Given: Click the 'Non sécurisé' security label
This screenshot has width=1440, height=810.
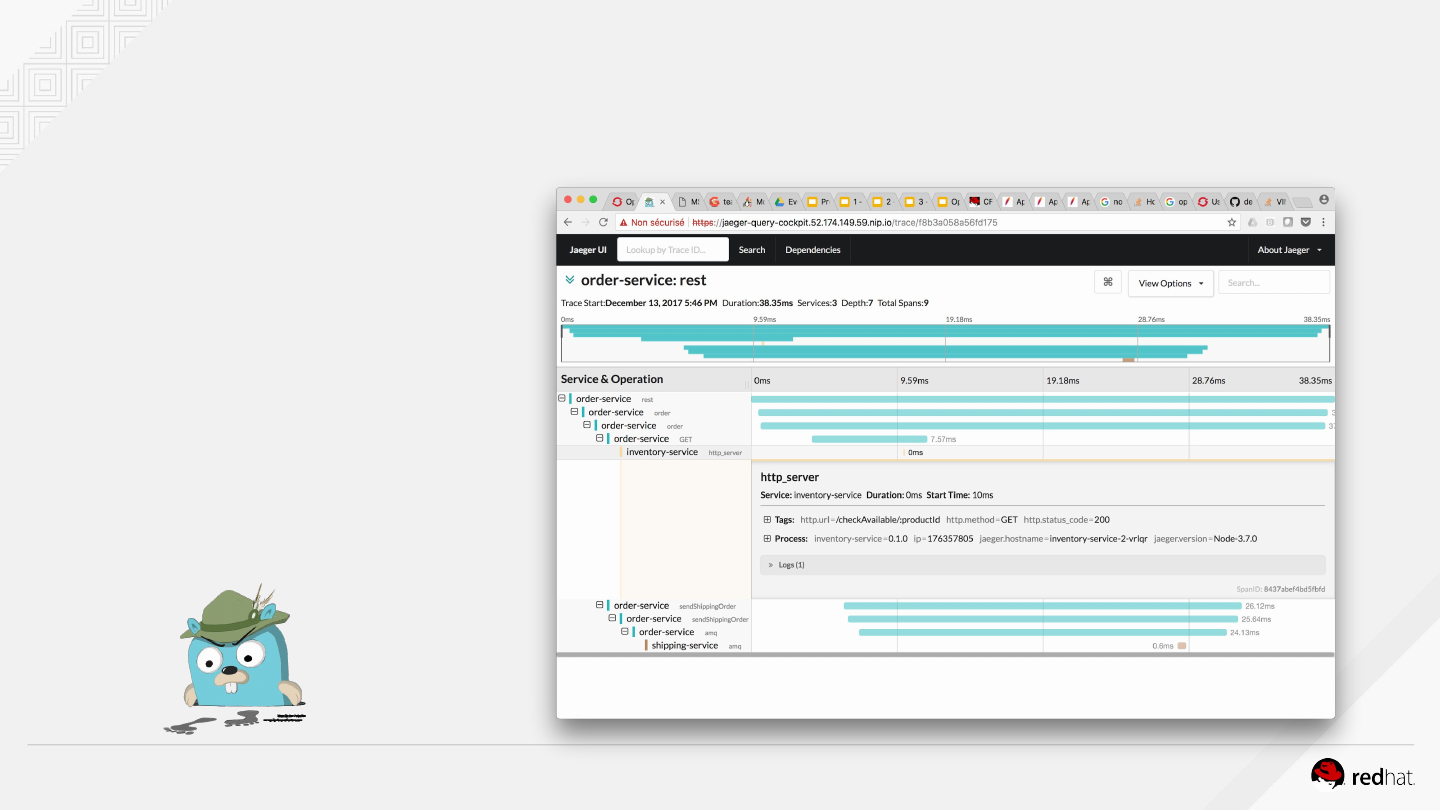Looking at the screenshot, I should (658, 222).
